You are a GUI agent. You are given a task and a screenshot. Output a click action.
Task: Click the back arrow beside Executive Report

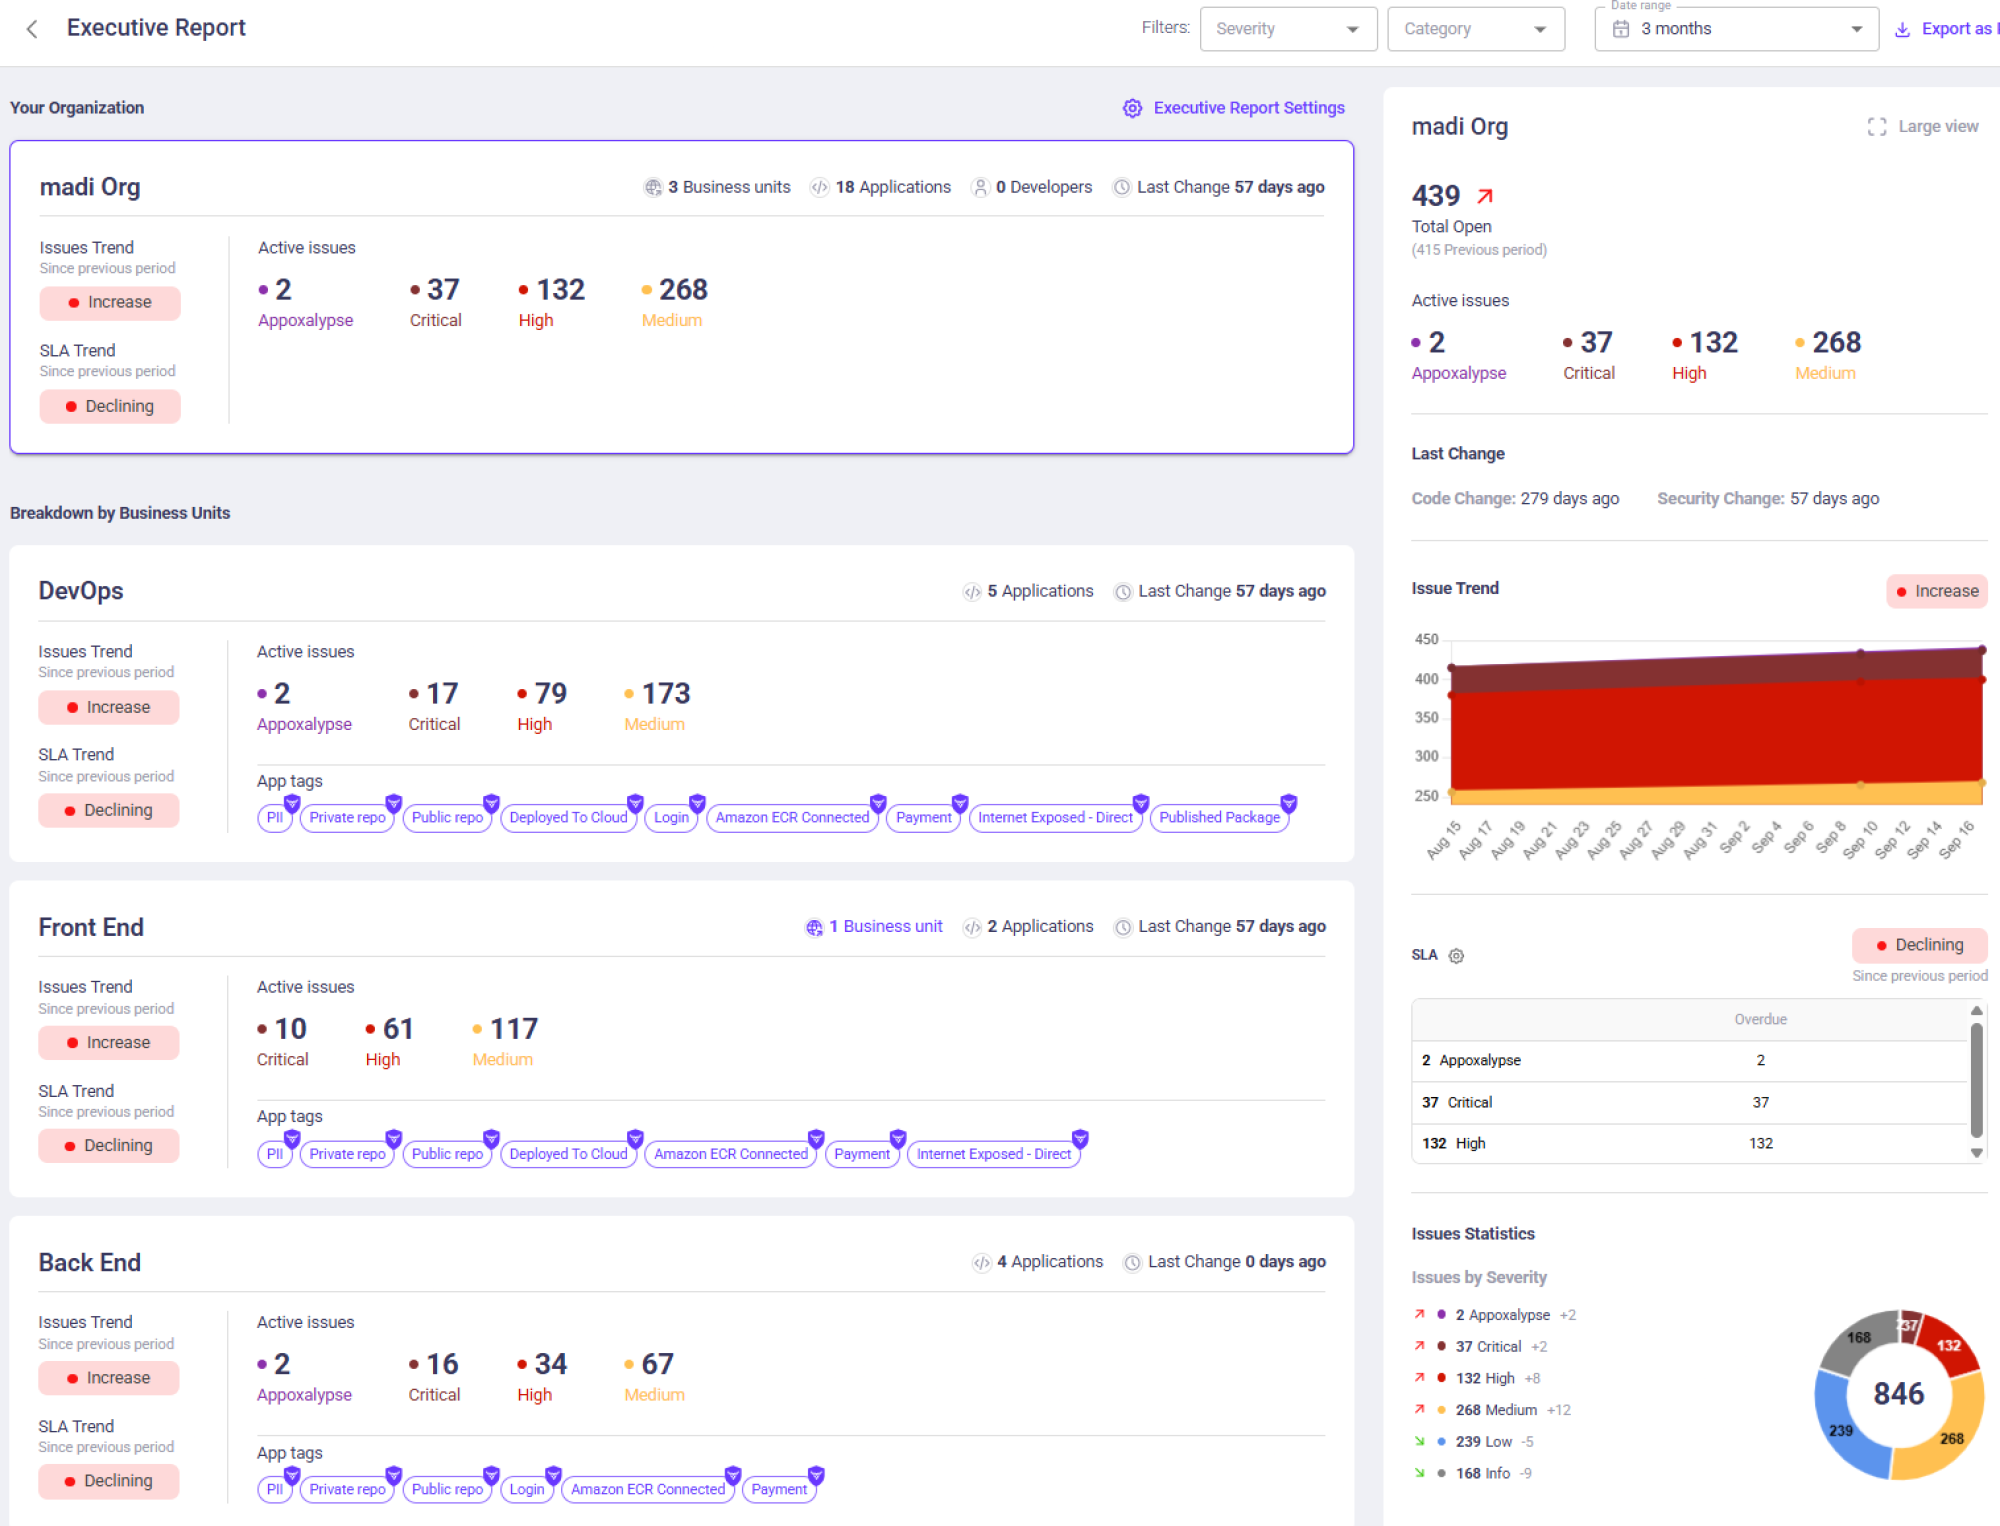coord(32,29)
